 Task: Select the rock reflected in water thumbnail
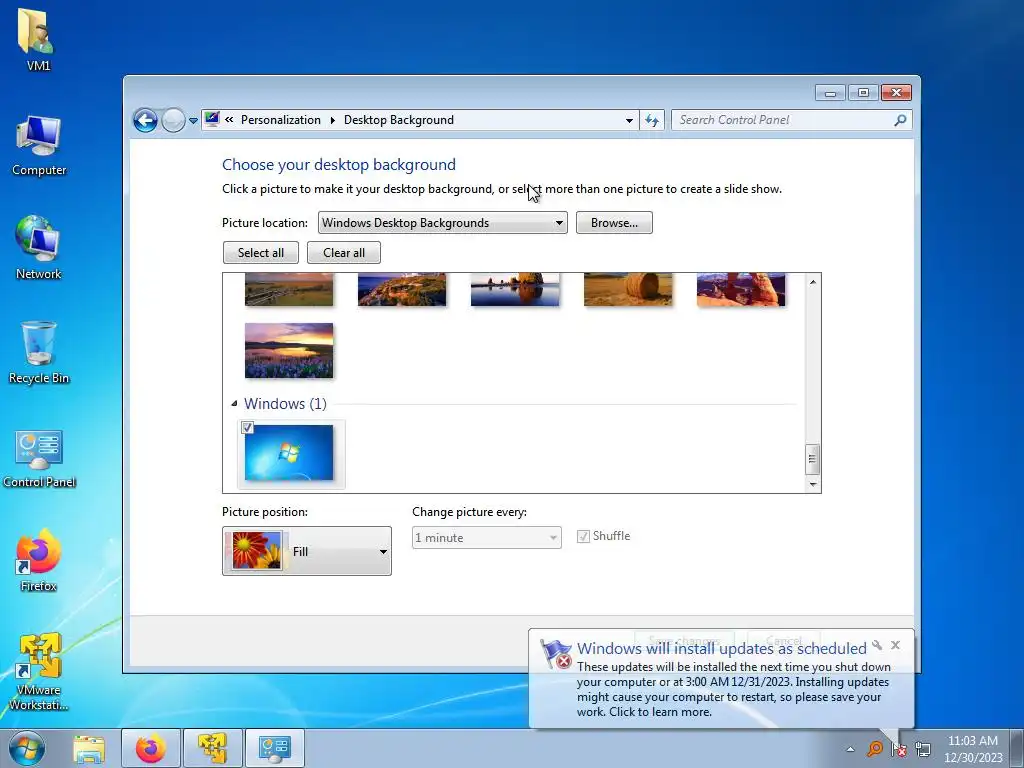515,289
